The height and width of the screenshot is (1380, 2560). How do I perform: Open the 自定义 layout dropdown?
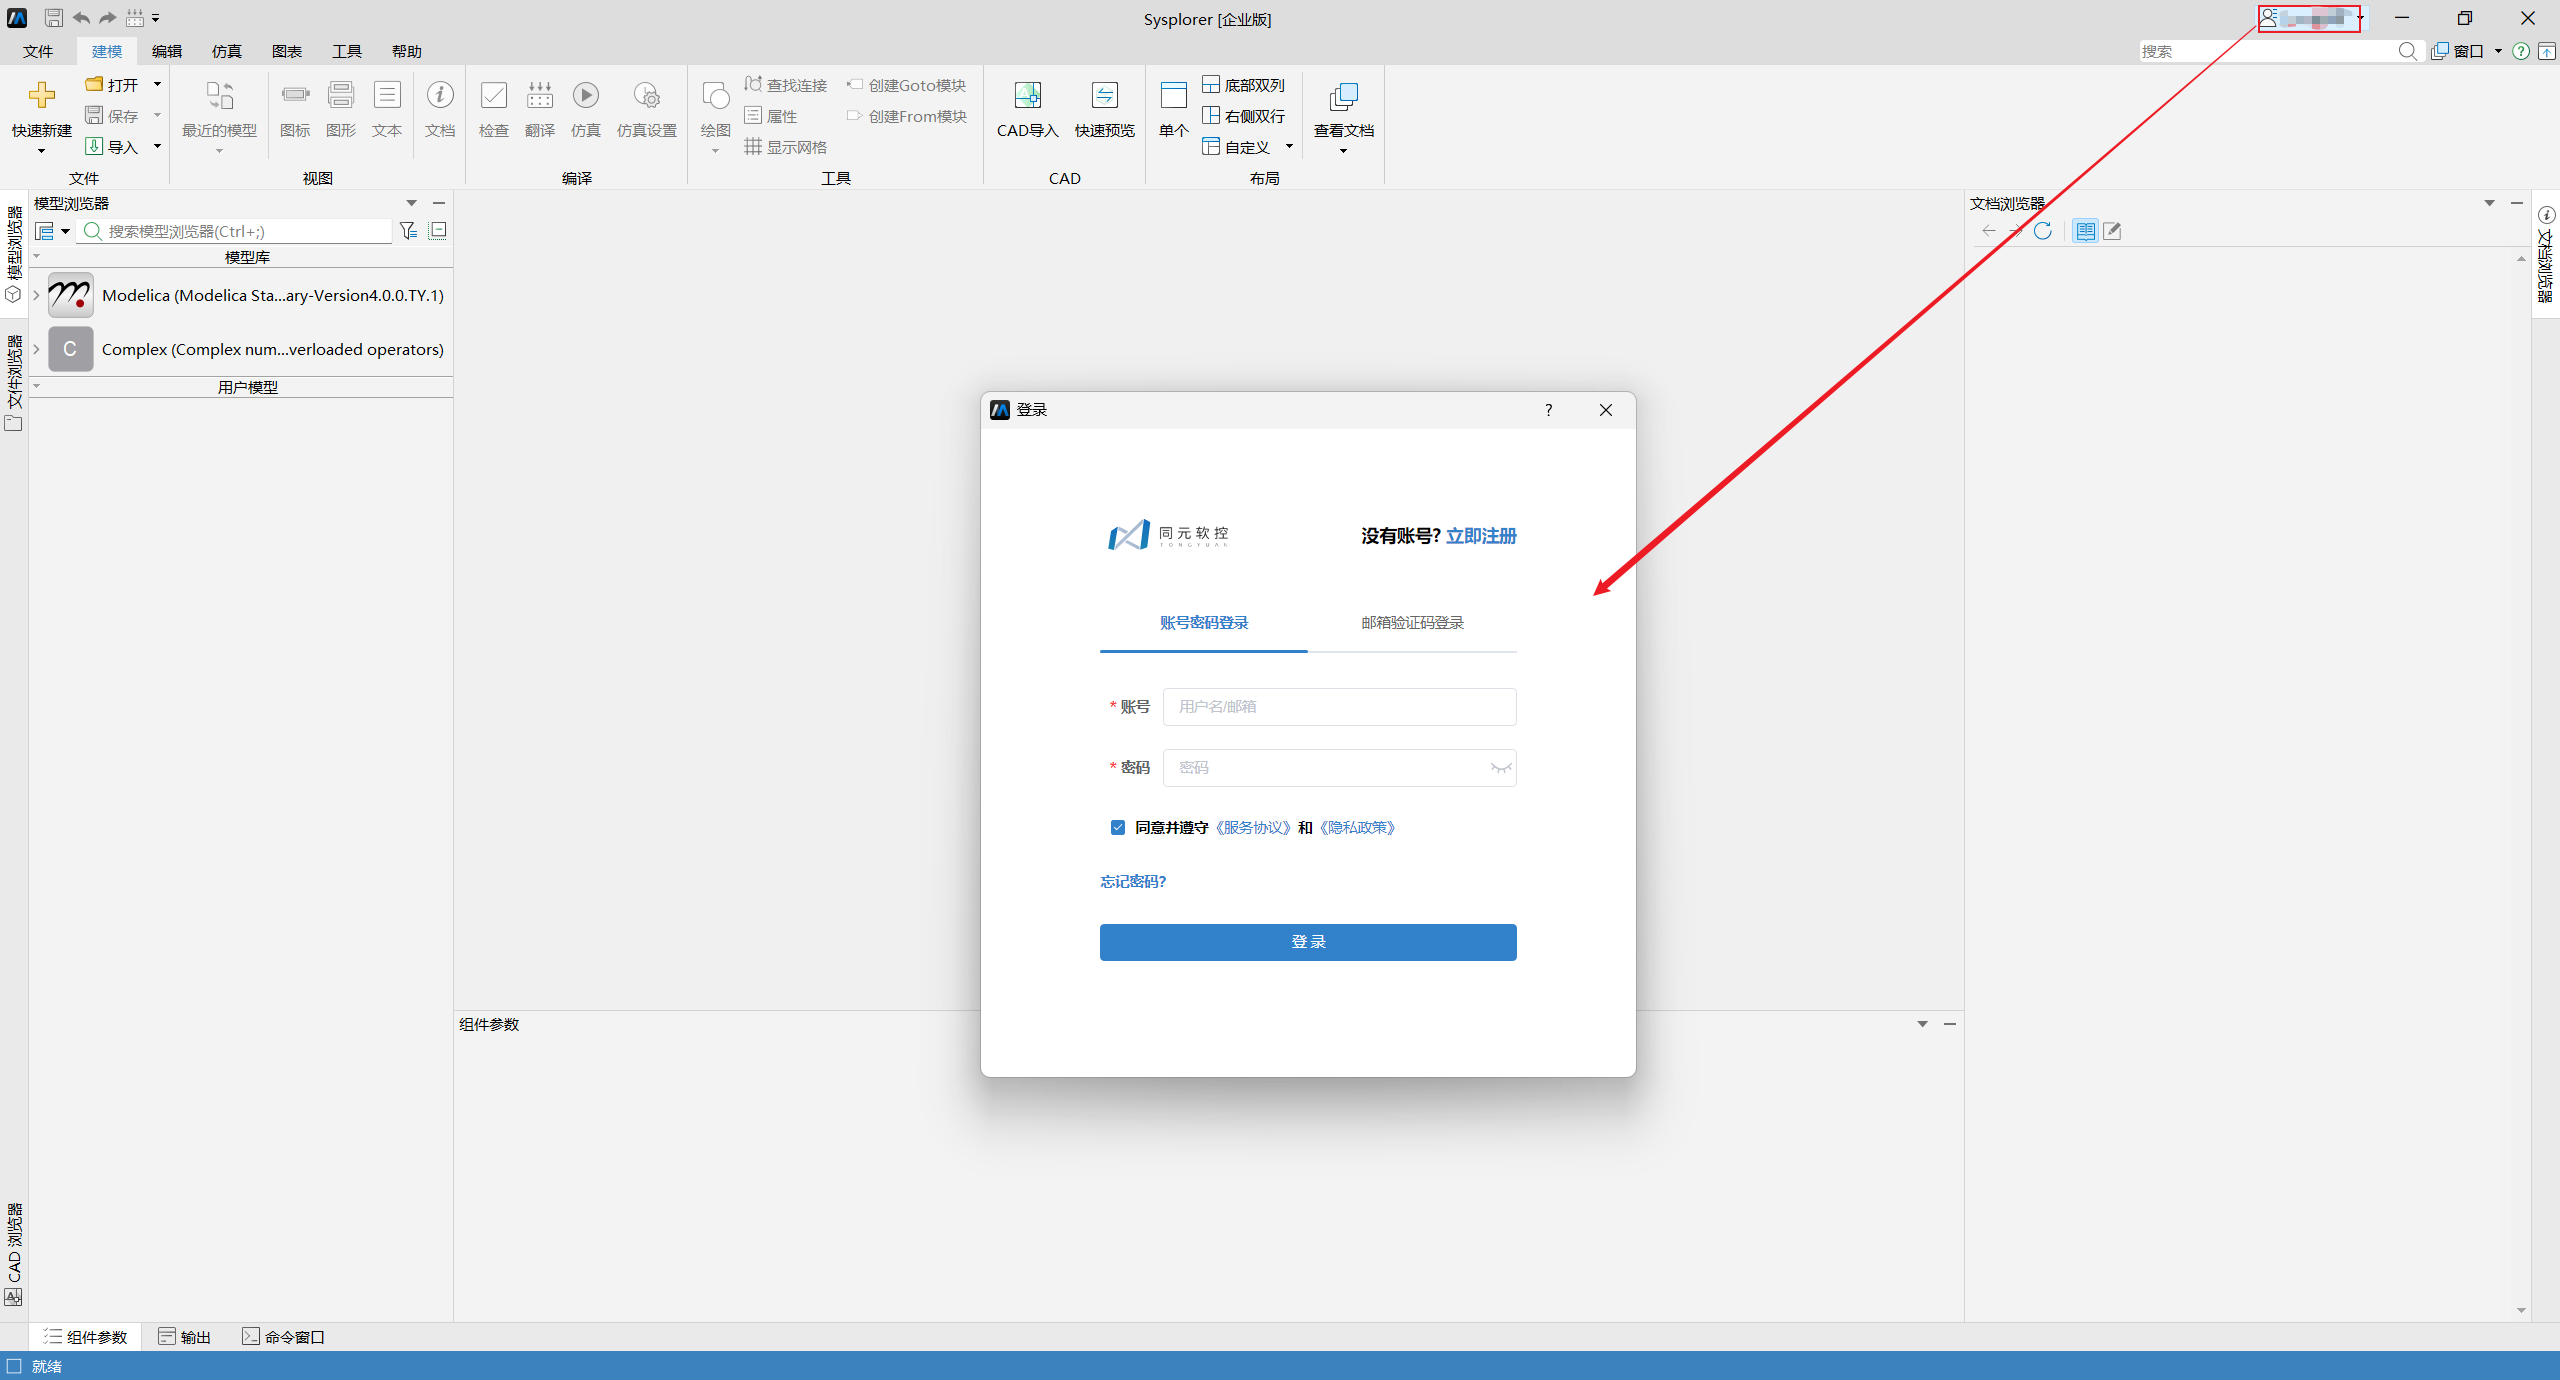(1289, 147)
